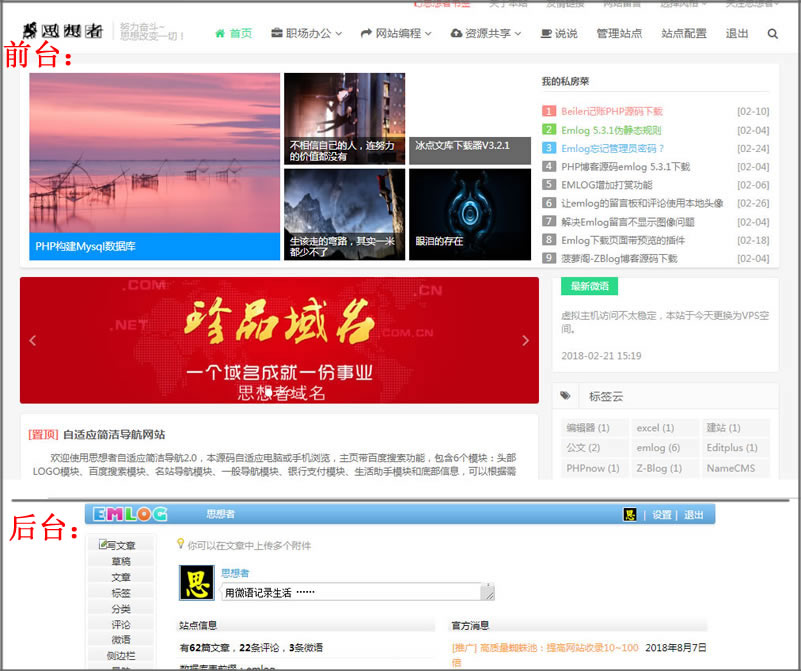
Task: Open Beilei记账PHP源码下载 link
Action: click(x=611, y=111)
